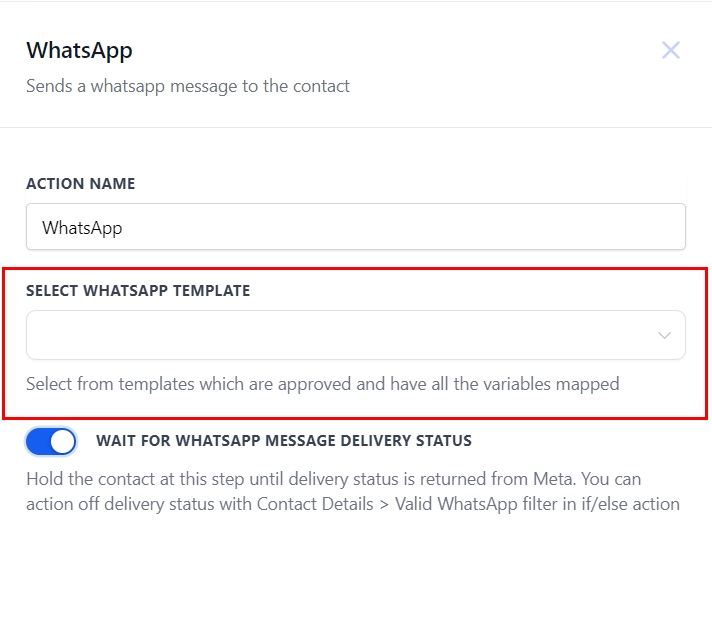Click the 'Valid WhatsApp filter' description line
This screenshot has width=712, height=620.
tap(352, 504)
